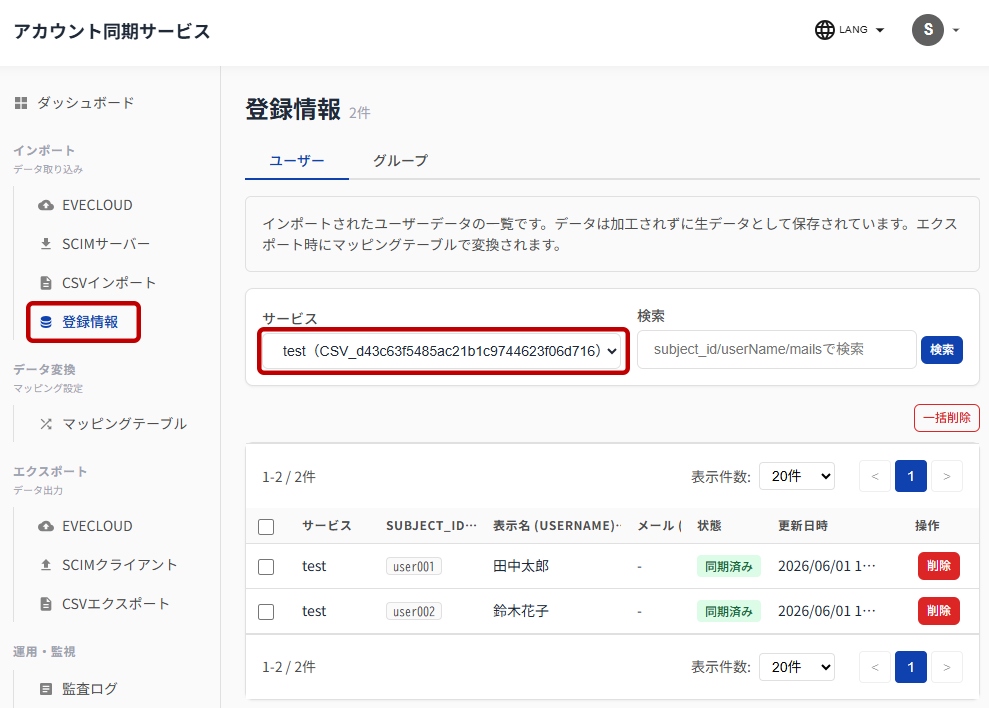Click the 登録情報 database icon
The height and width of the screenshot is (708, 989).
point(46,322)
